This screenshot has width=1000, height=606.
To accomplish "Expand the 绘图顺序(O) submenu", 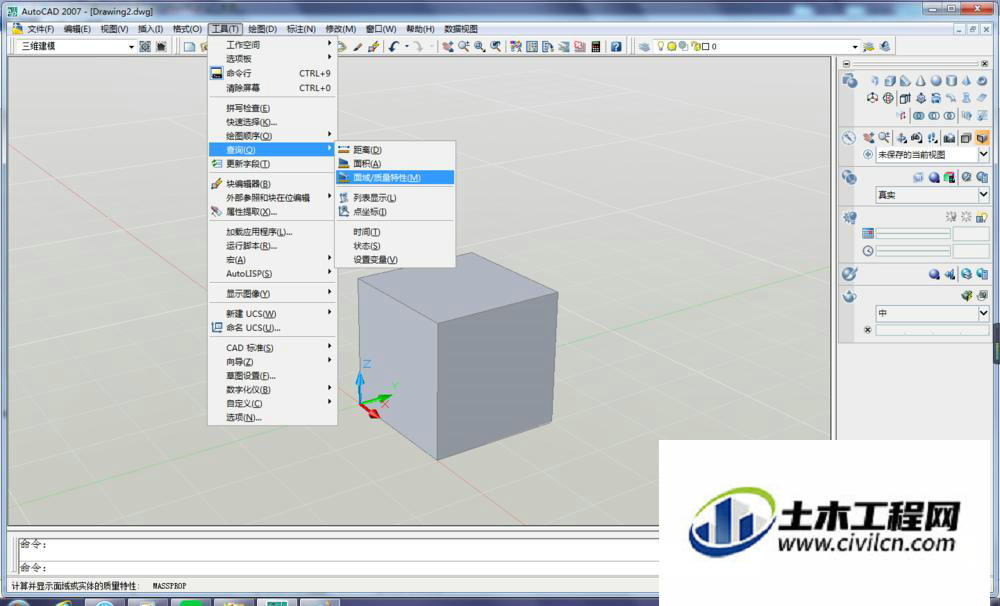I will [272, 136].
